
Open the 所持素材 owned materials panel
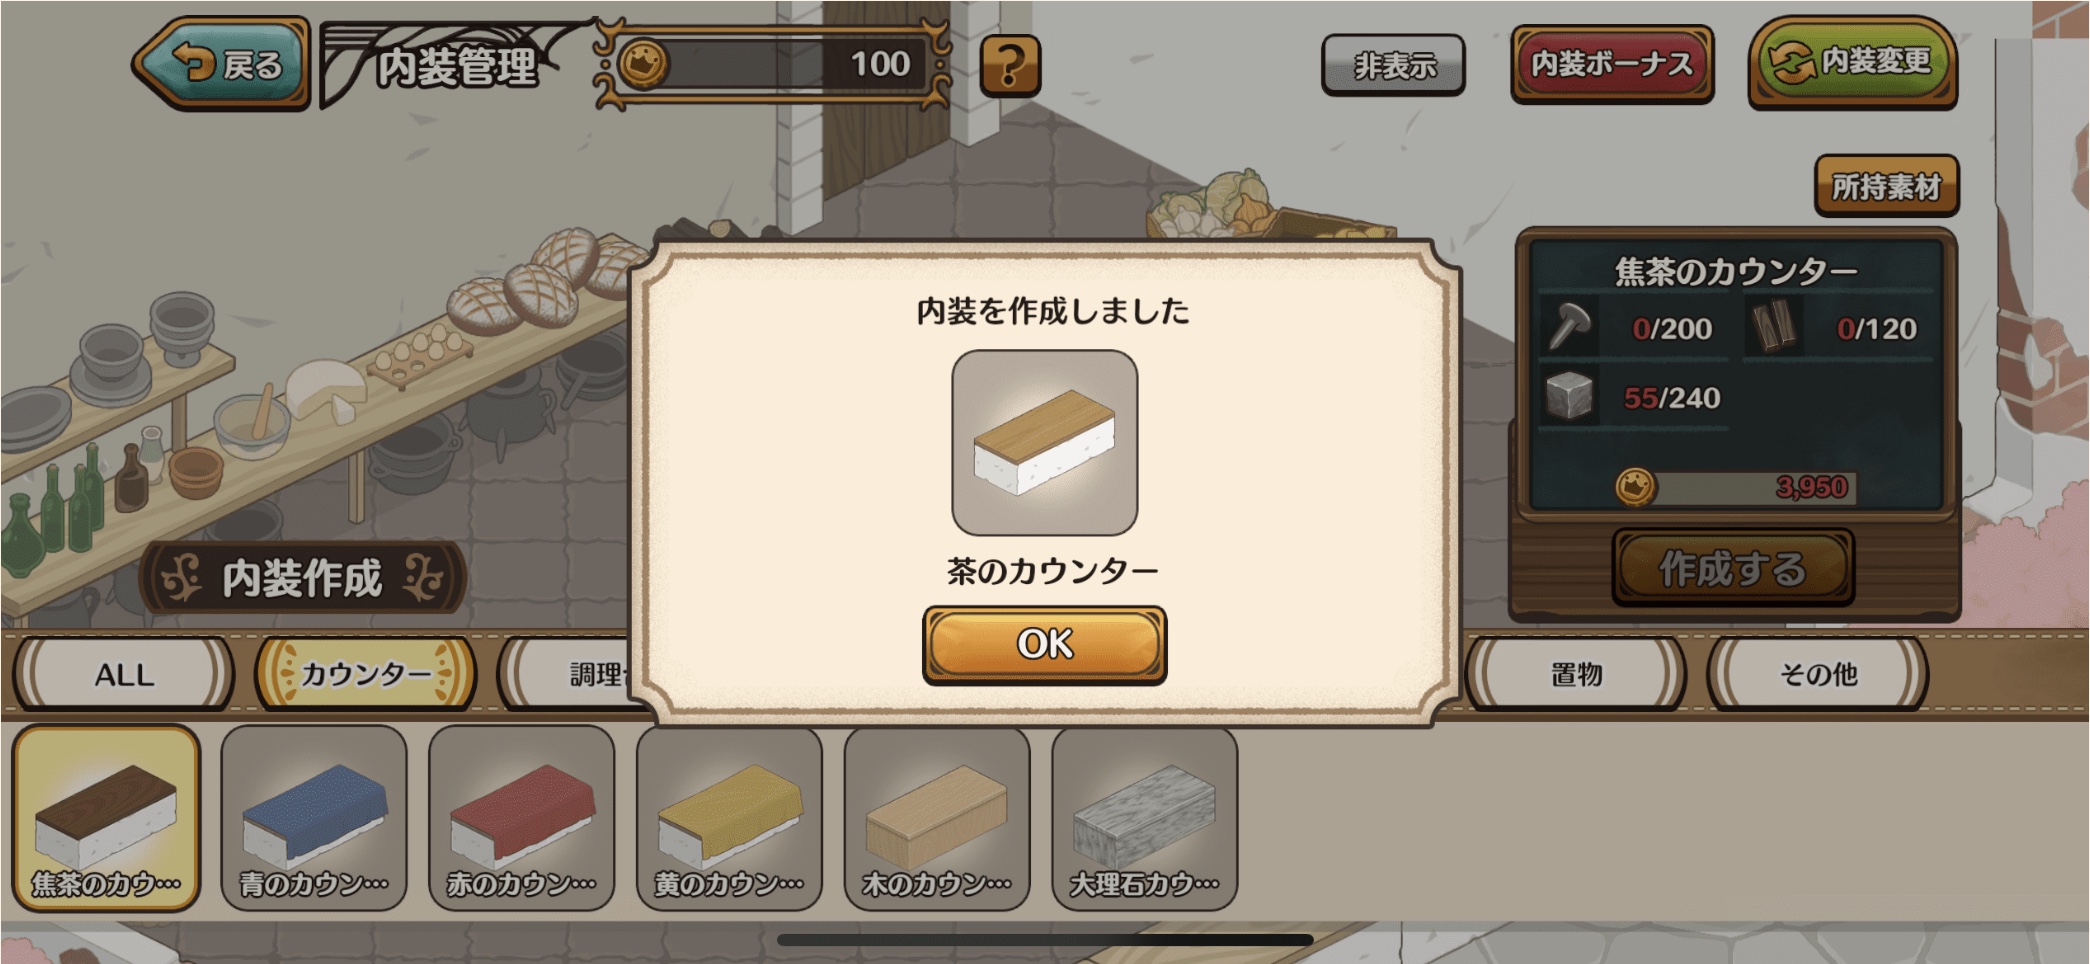coord(1886,185)
